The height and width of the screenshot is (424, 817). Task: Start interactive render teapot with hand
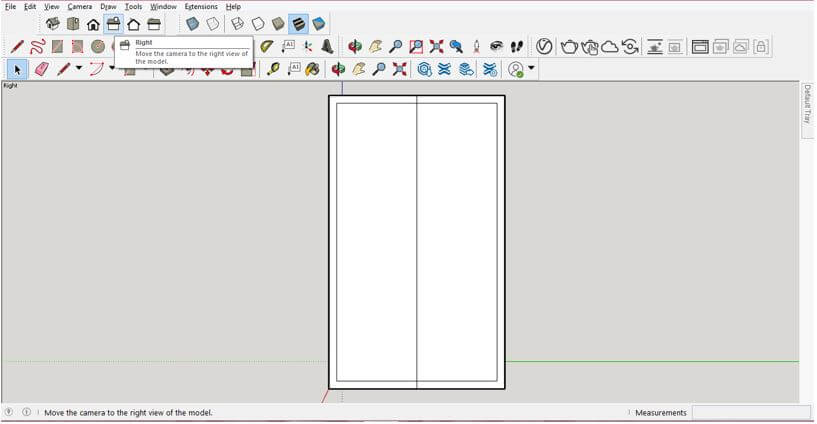tap(590, 47)
